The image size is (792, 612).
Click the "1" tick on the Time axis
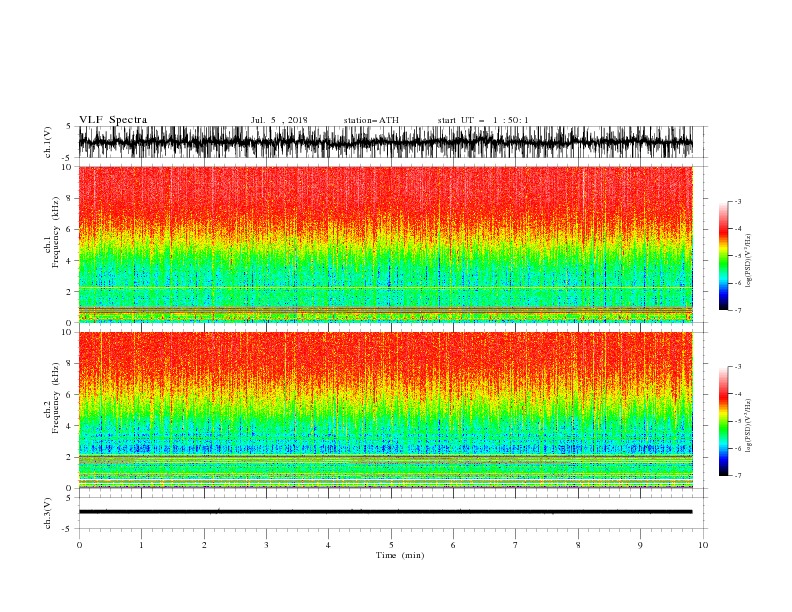[141, 545]
